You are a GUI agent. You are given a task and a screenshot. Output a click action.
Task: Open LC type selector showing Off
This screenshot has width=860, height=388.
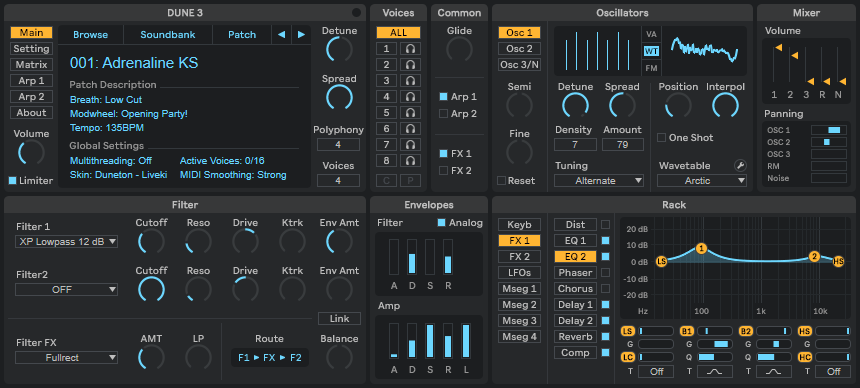pyautogui.click(x=655, y=372)
